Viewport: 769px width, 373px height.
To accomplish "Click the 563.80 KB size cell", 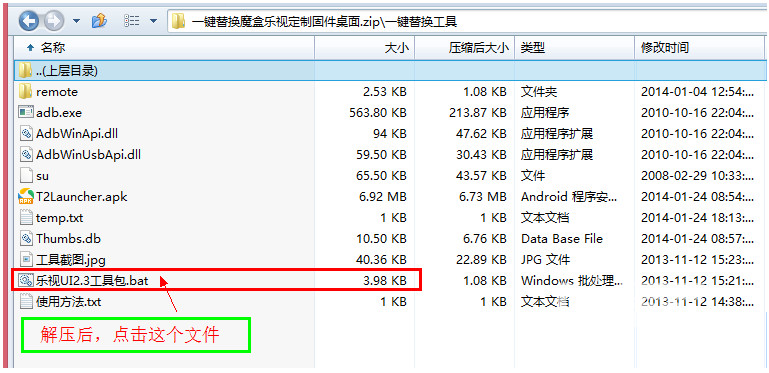I will point(378,113).
